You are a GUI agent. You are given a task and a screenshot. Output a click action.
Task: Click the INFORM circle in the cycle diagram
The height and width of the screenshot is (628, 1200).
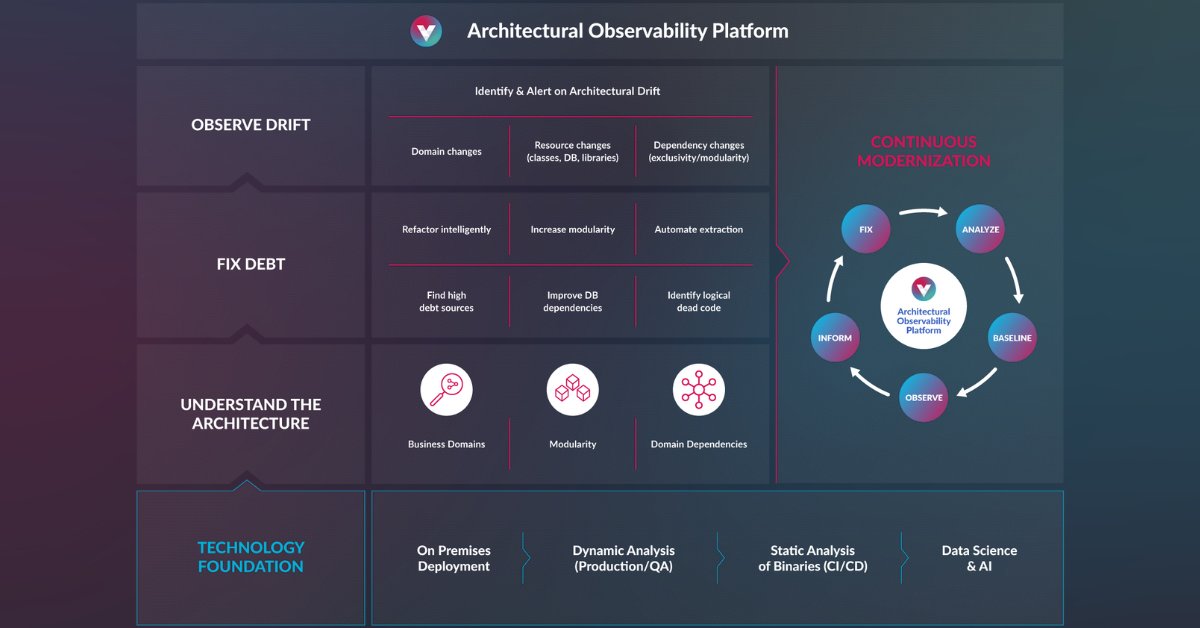tap(835, 337)
